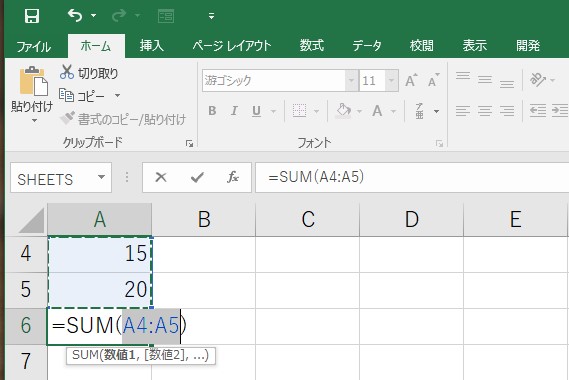
Task: Open the コピー dropdown arrow
Action: click(117, 95)
